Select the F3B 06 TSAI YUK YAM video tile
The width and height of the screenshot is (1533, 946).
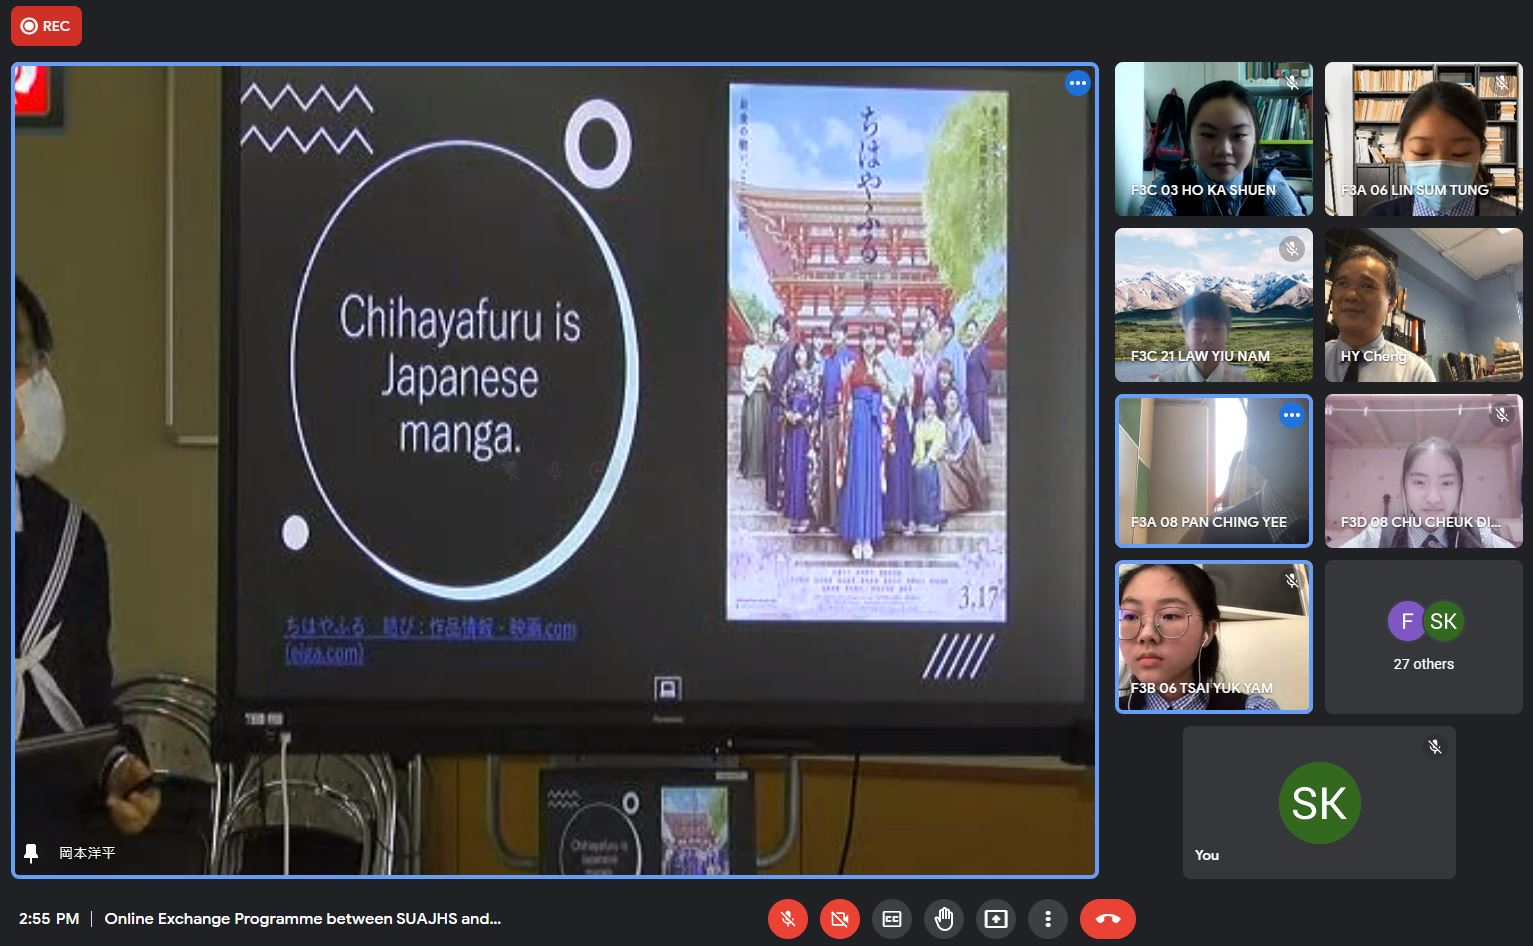point(1214,637)
